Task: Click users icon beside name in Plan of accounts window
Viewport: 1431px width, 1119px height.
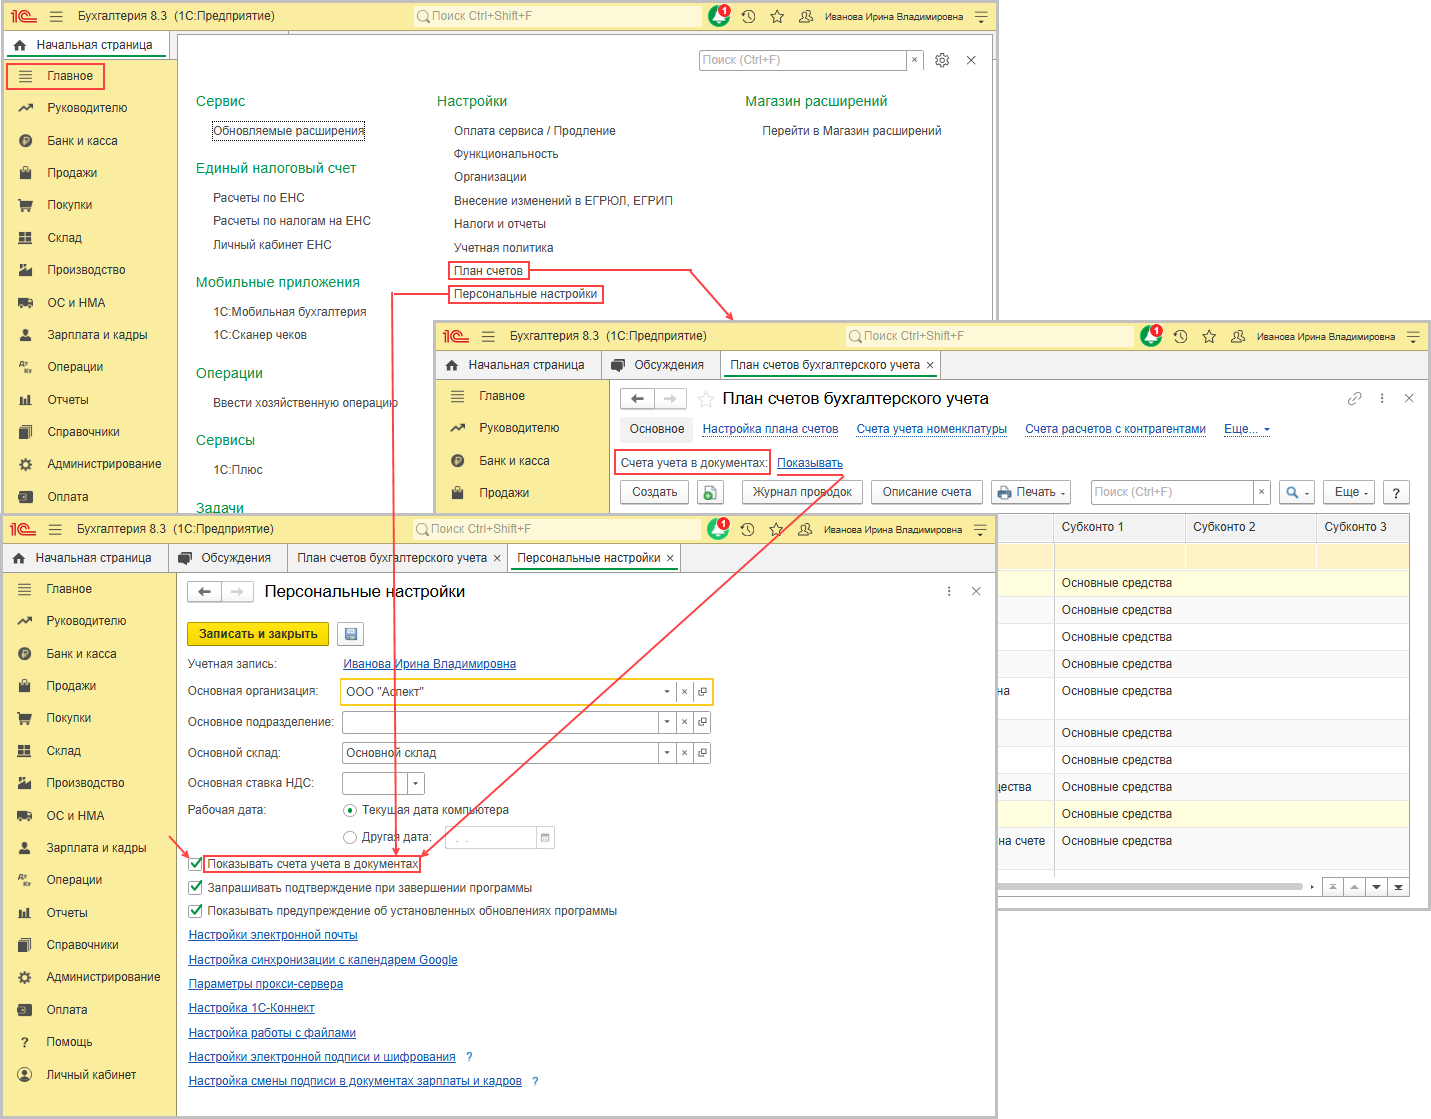Action: 1238,336
